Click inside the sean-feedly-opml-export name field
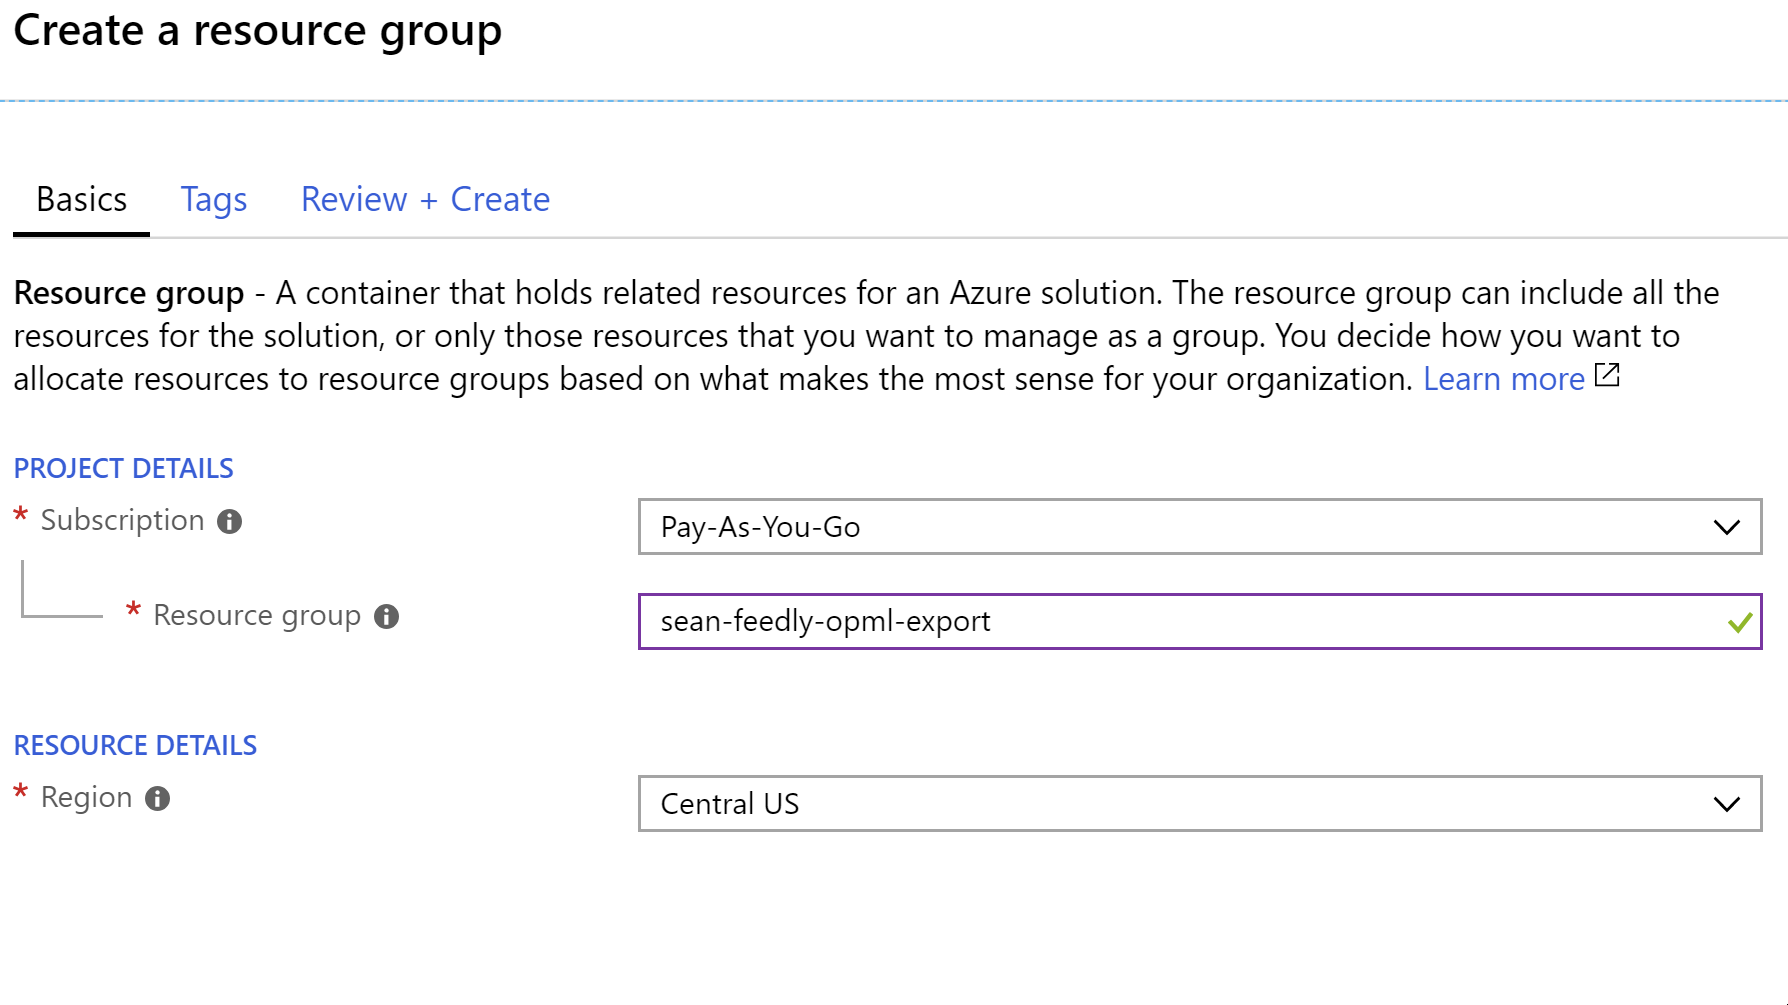Screen dimensions: 1788x1005 tap(1000, 621)
